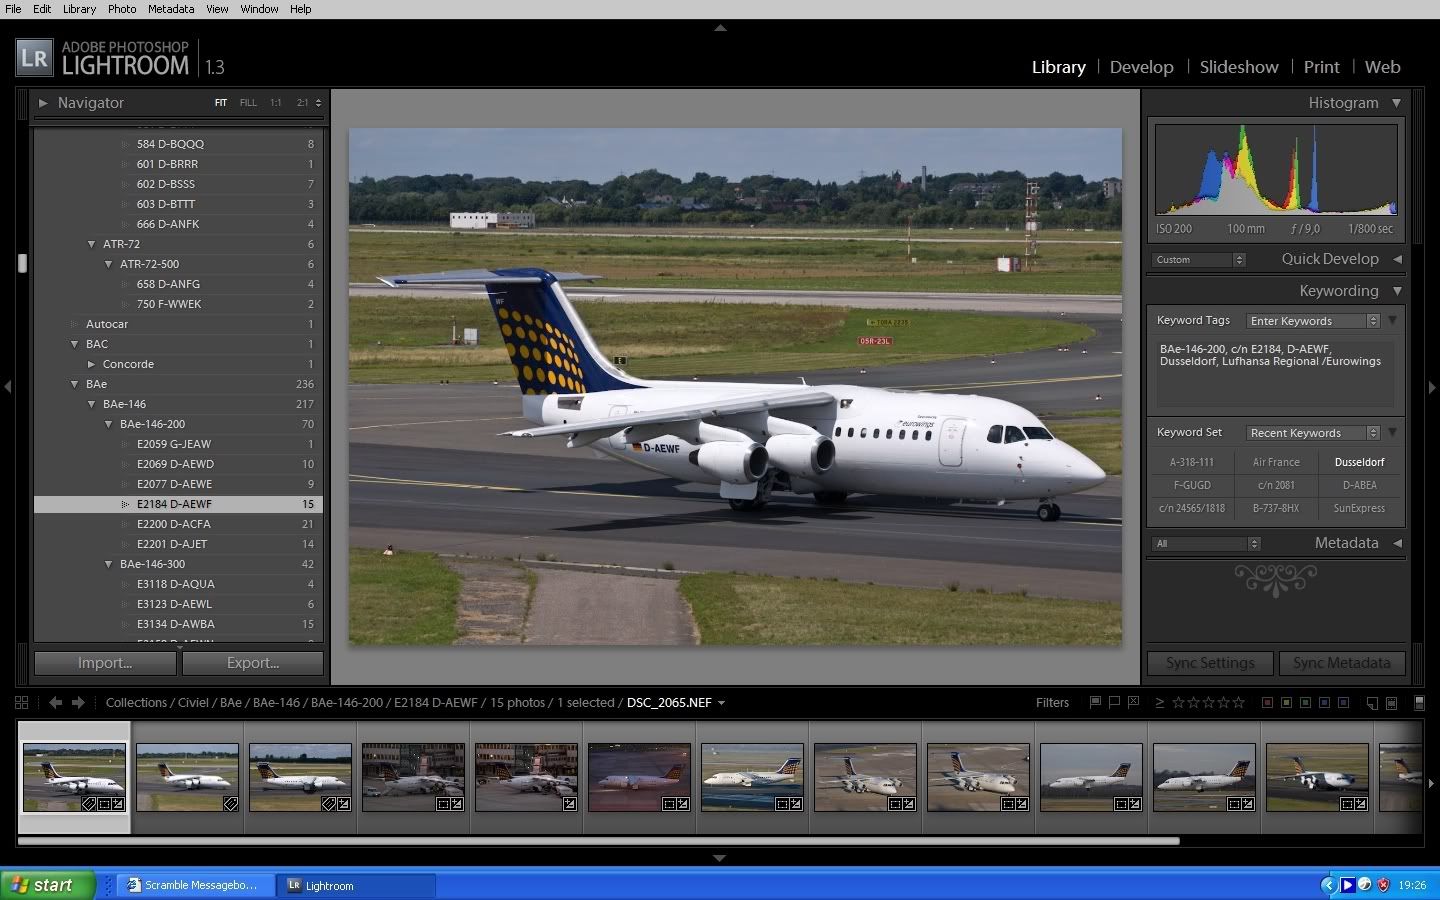The width and height of the screenshot is (1440, 900).
Task: Open the Metadata All dropdown
Action: [1206, 544]
